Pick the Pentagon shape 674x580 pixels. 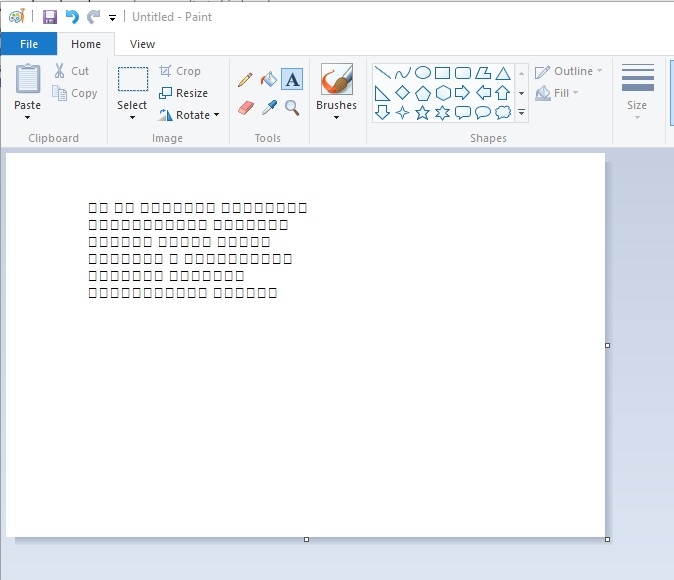click(423, 93)
